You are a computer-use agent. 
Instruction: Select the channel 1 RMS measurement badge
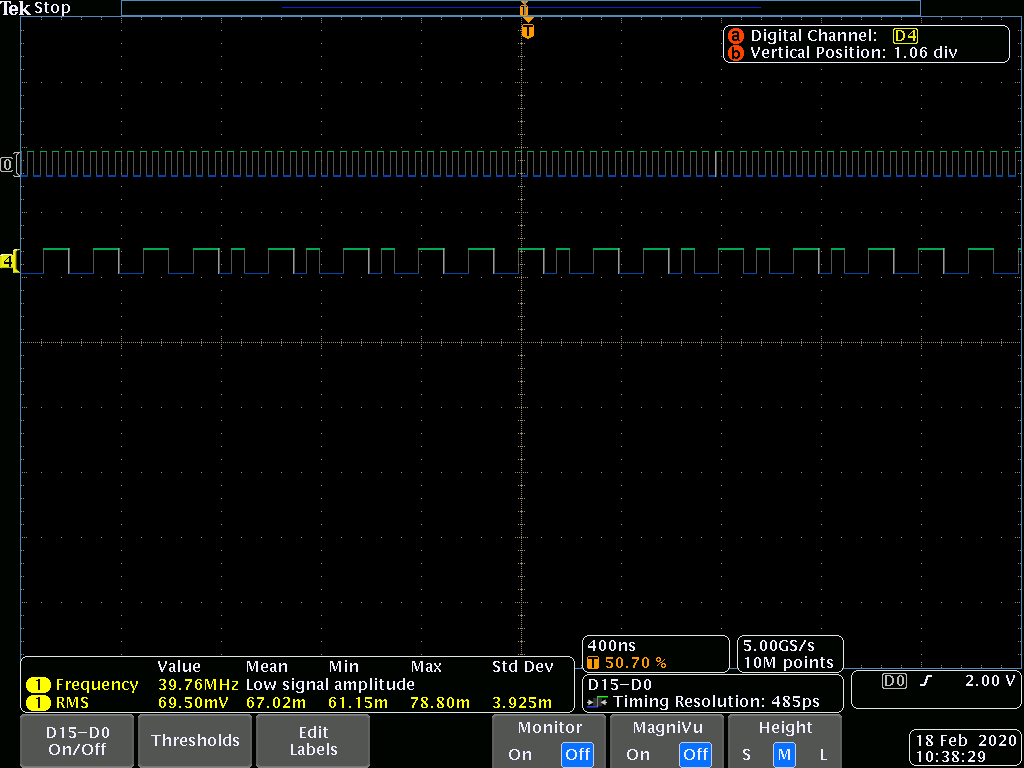point(38,703)
